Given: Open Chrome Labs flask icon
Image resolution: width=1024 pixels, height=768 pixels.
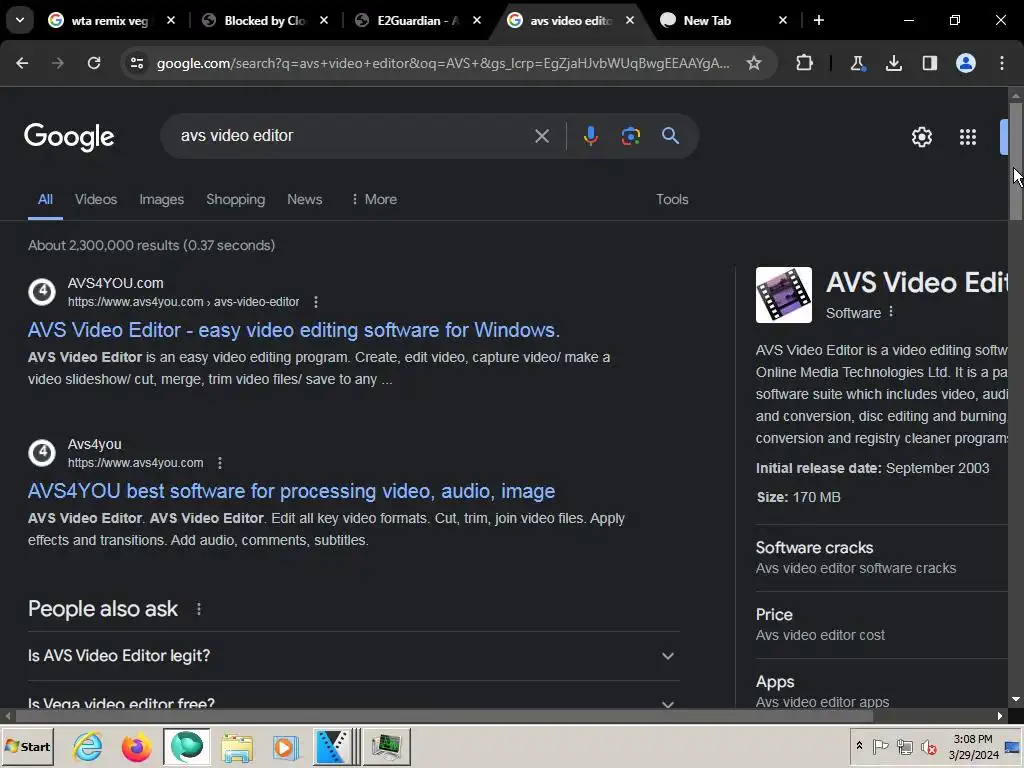Looking at the screenshot, I should click(x=857, y=63).
